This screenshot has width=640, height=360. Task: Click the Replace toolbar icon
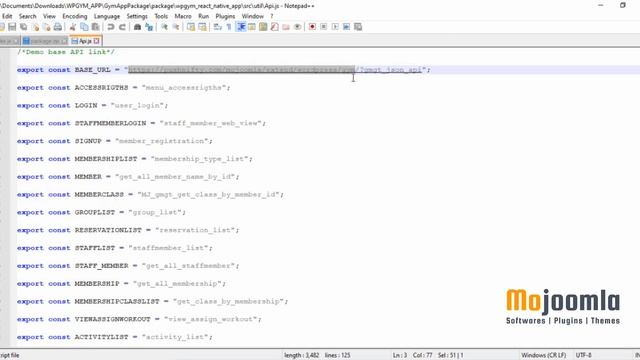click(149, 27)
